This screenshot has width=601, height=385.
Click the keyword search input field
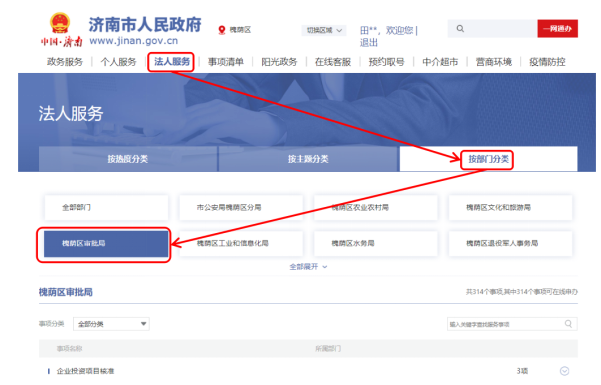505,324
